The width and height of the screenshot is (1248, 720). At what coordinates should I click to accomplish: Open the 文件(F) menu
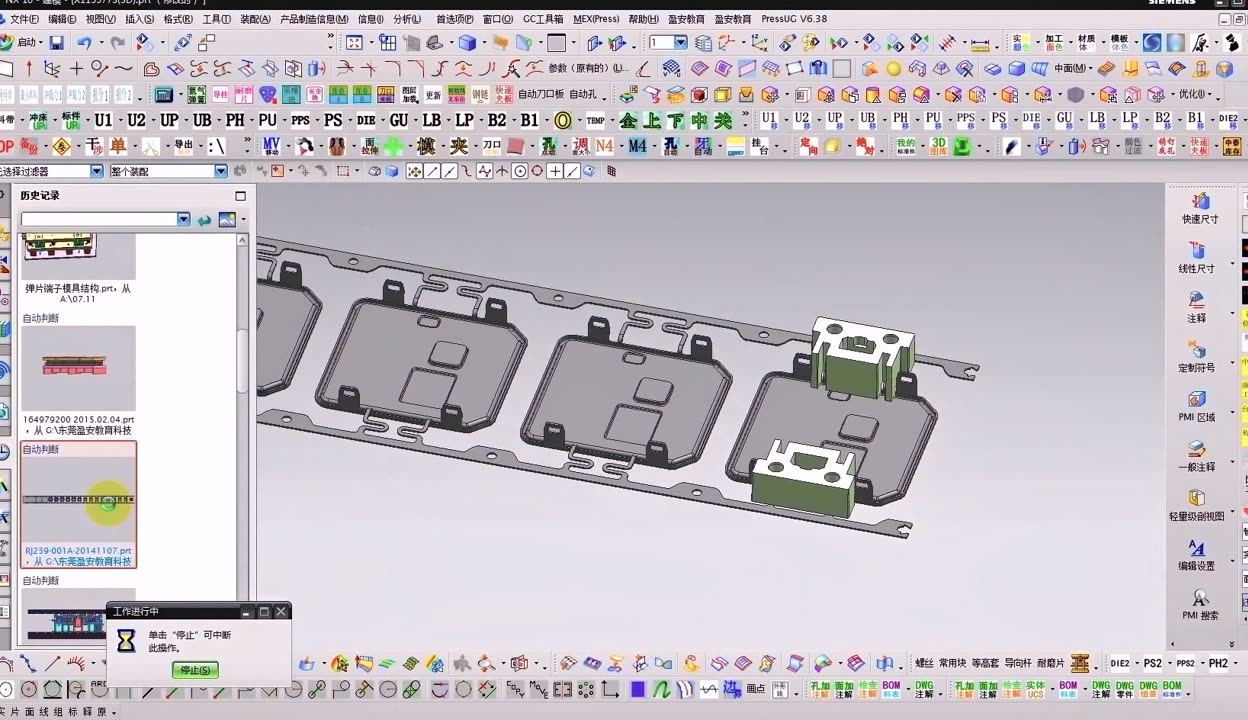click(x=24, y=19)
